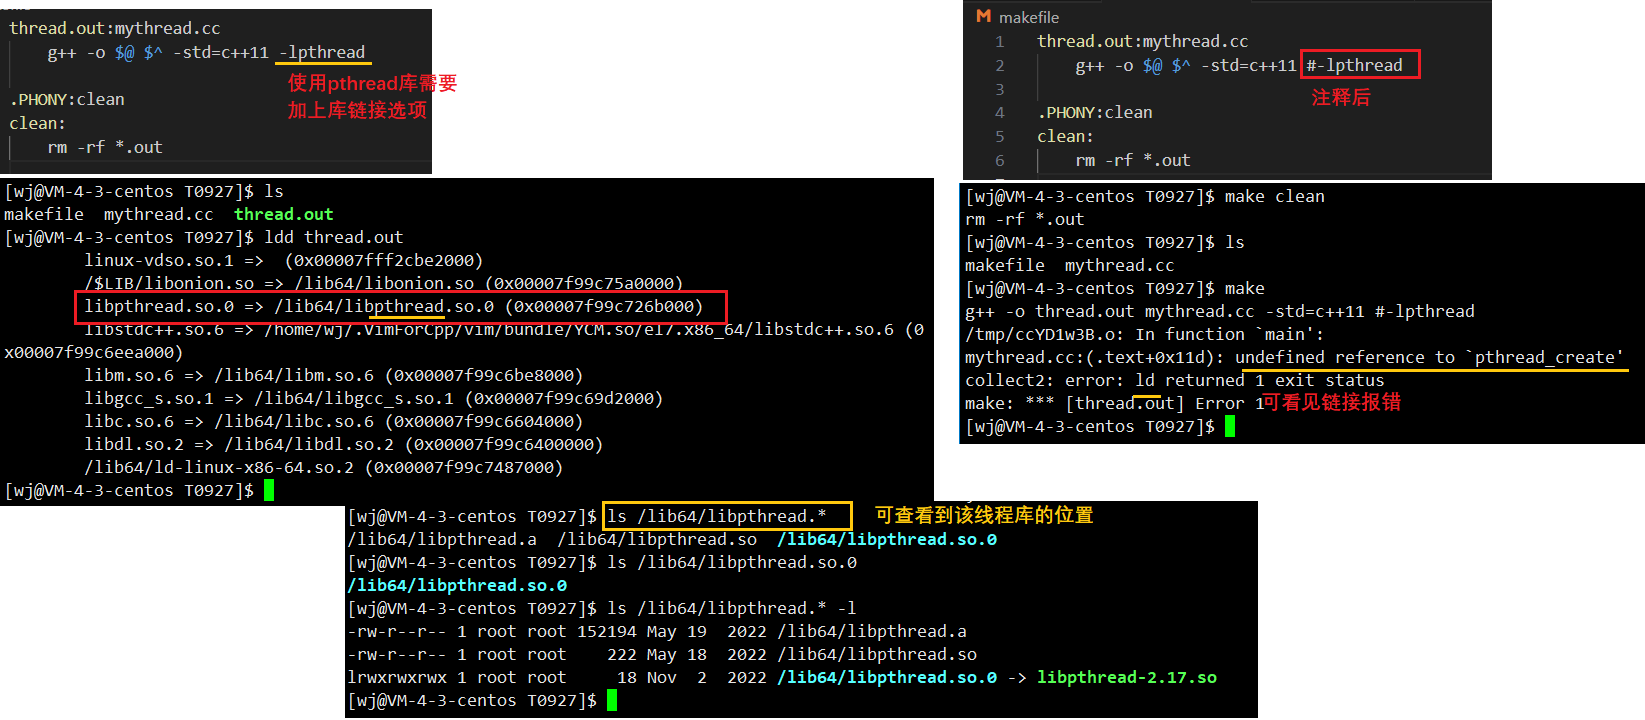Click the "ldd thread.out" command

pyautogui.click(x=334, y=237)
